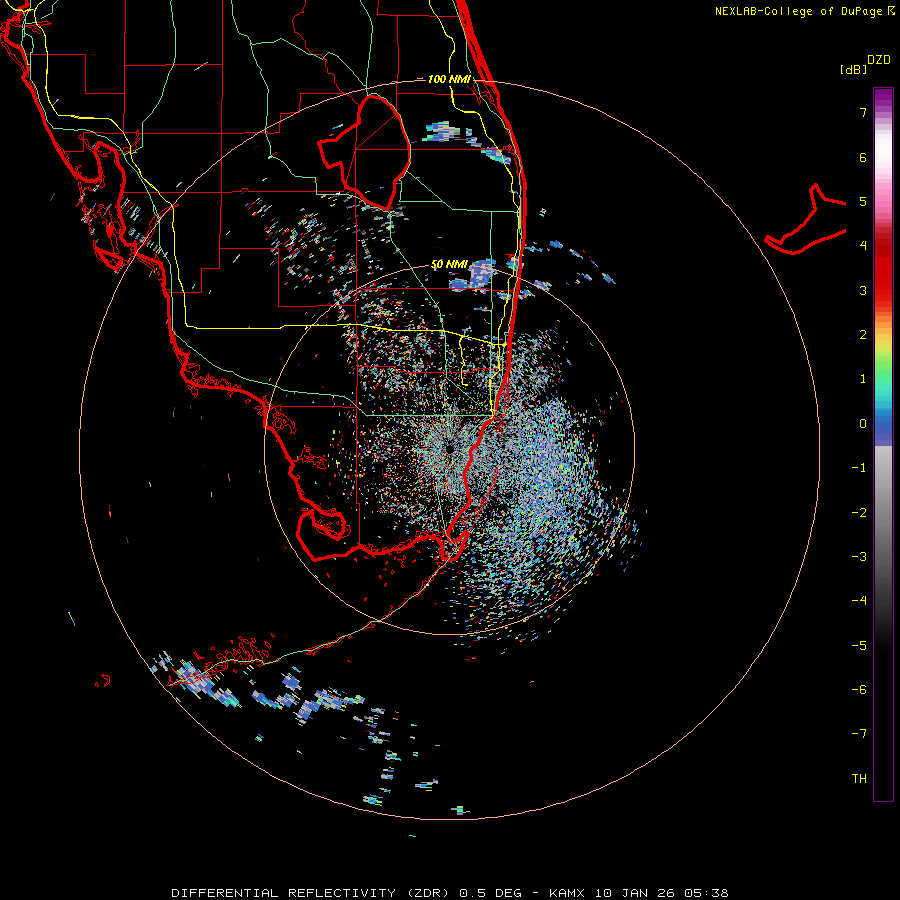This screenshot has height=900, width=900.
Task: Click the 7 value on the color scale
Action: pos(863,112)
